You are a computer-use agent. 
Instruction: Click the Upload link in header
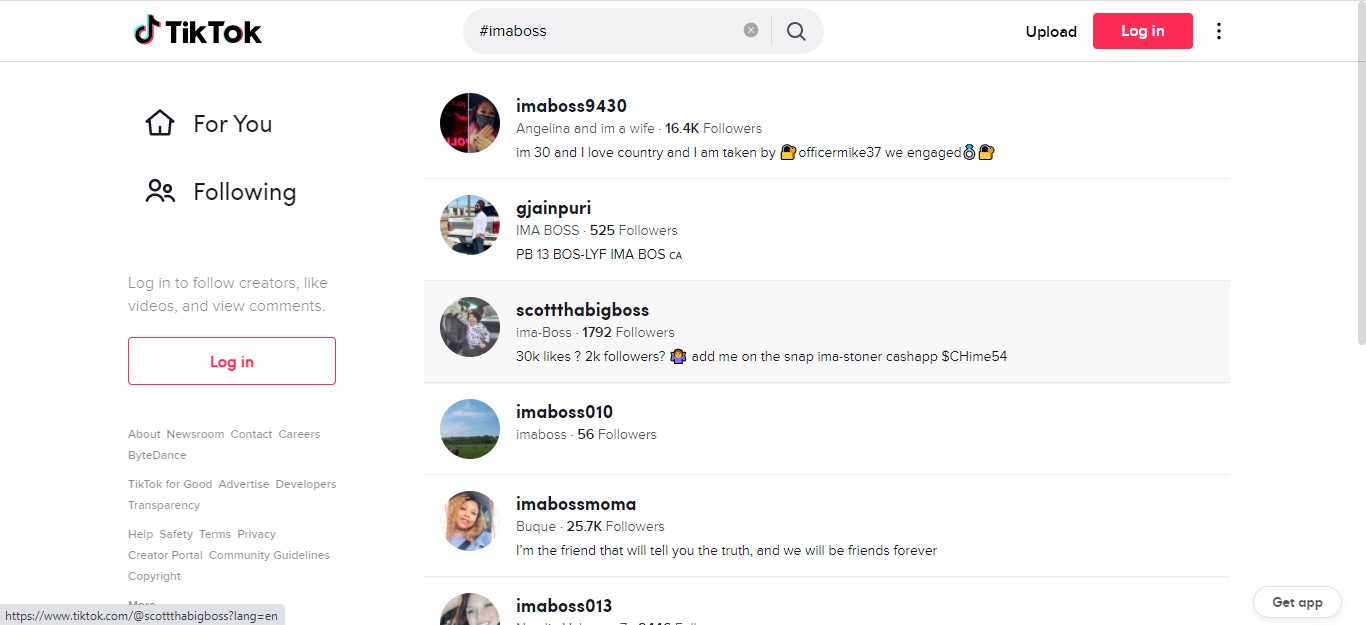point(1051,31)
